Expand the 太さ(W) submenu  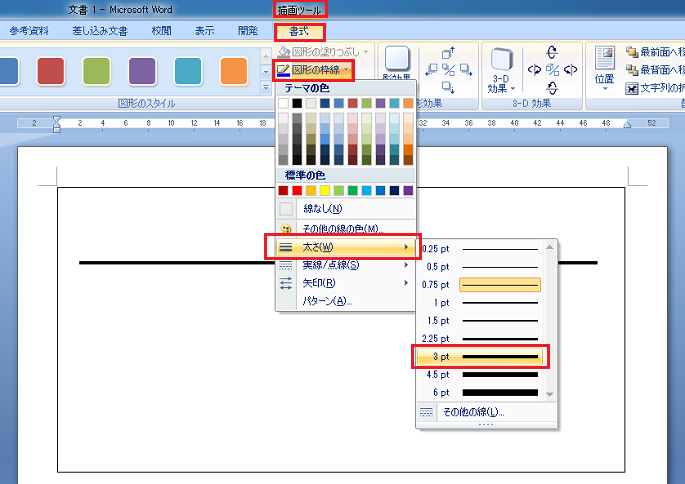(x=340, y=247)
